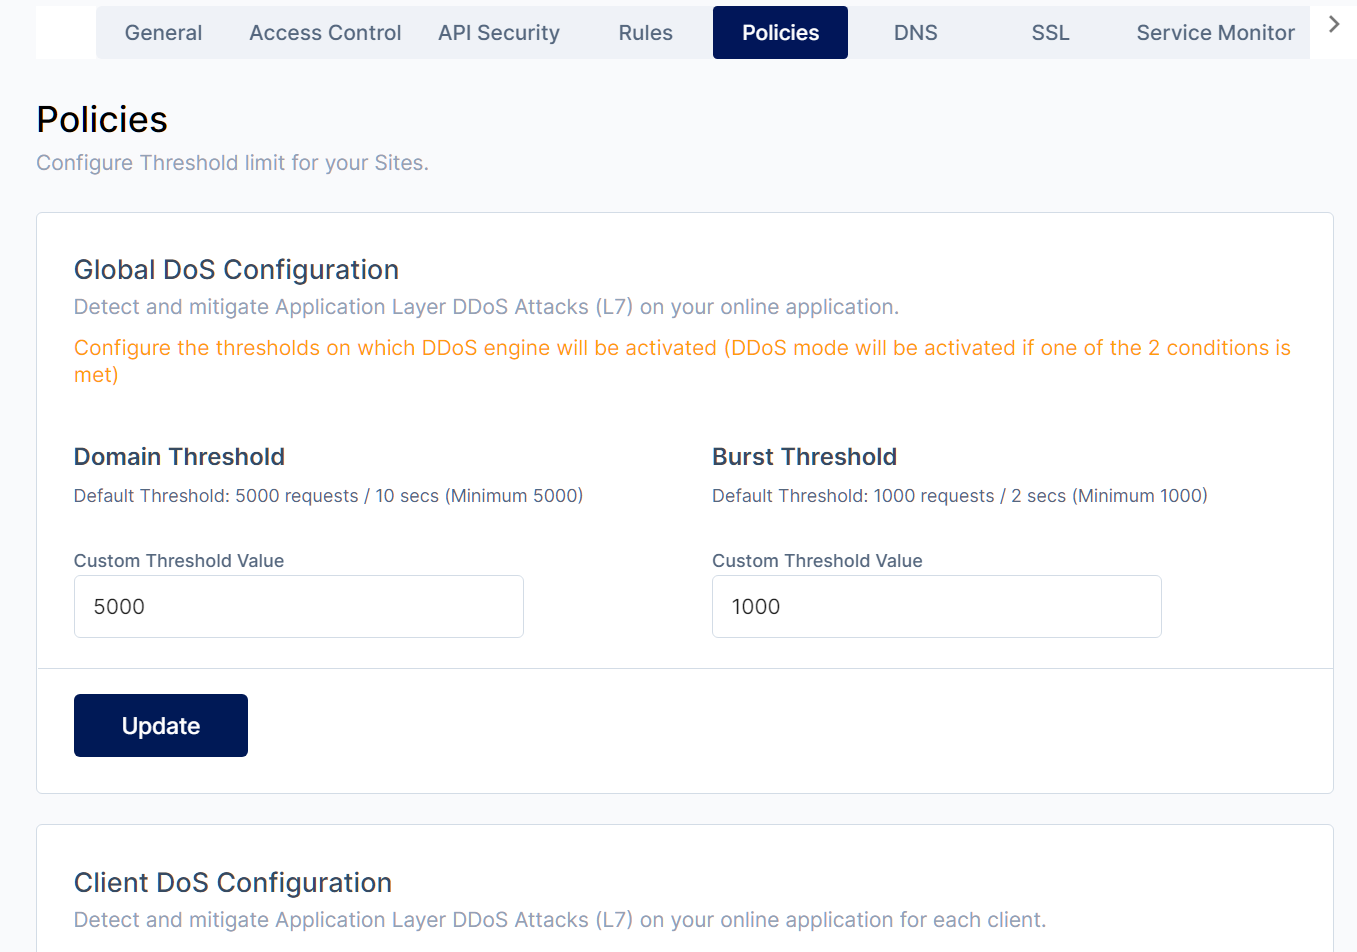The width and height of the screenshot is (1357, 952).
Task: Click the Domain Threshold label
Action: pyautogui.click(x=179, y=457)
